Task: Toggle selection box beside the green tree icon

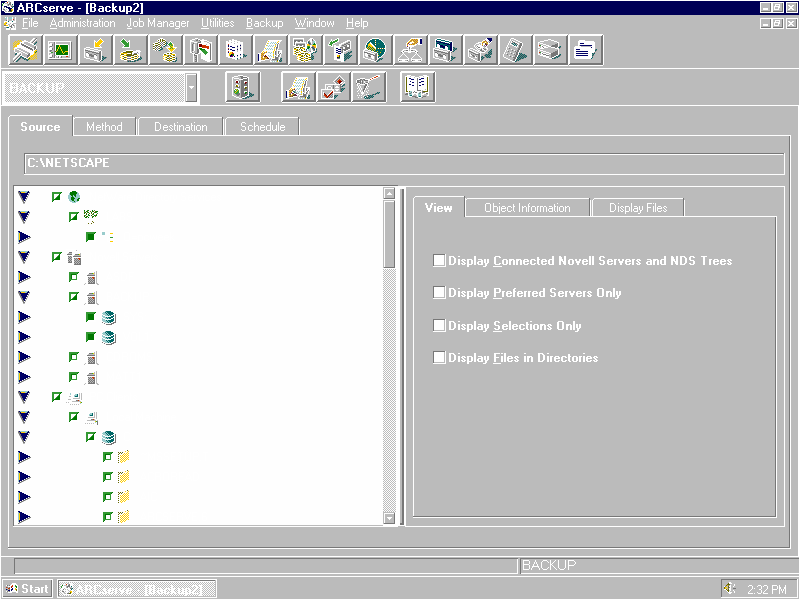Action: pos(73,217)
